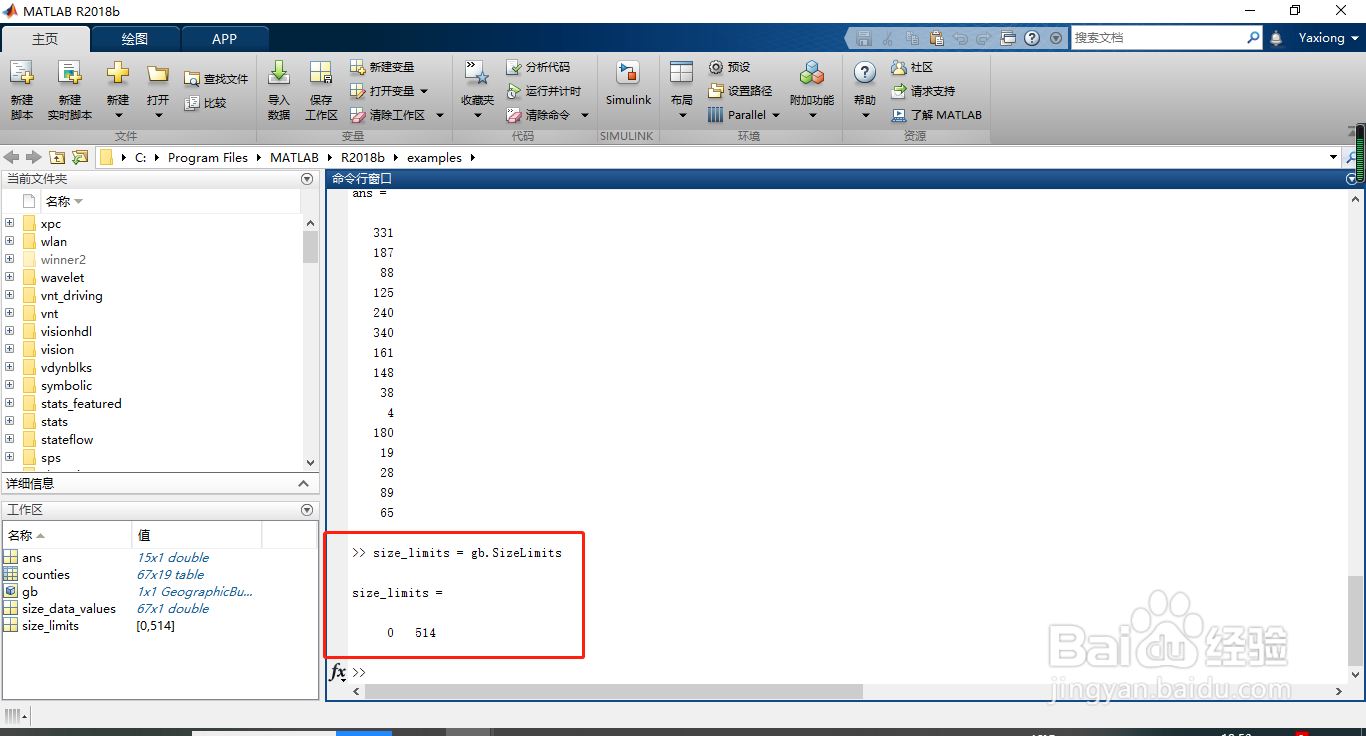
Task: Open Yaxiong account dropdown
Action: pyautogui.click(x=1329, y=38)
